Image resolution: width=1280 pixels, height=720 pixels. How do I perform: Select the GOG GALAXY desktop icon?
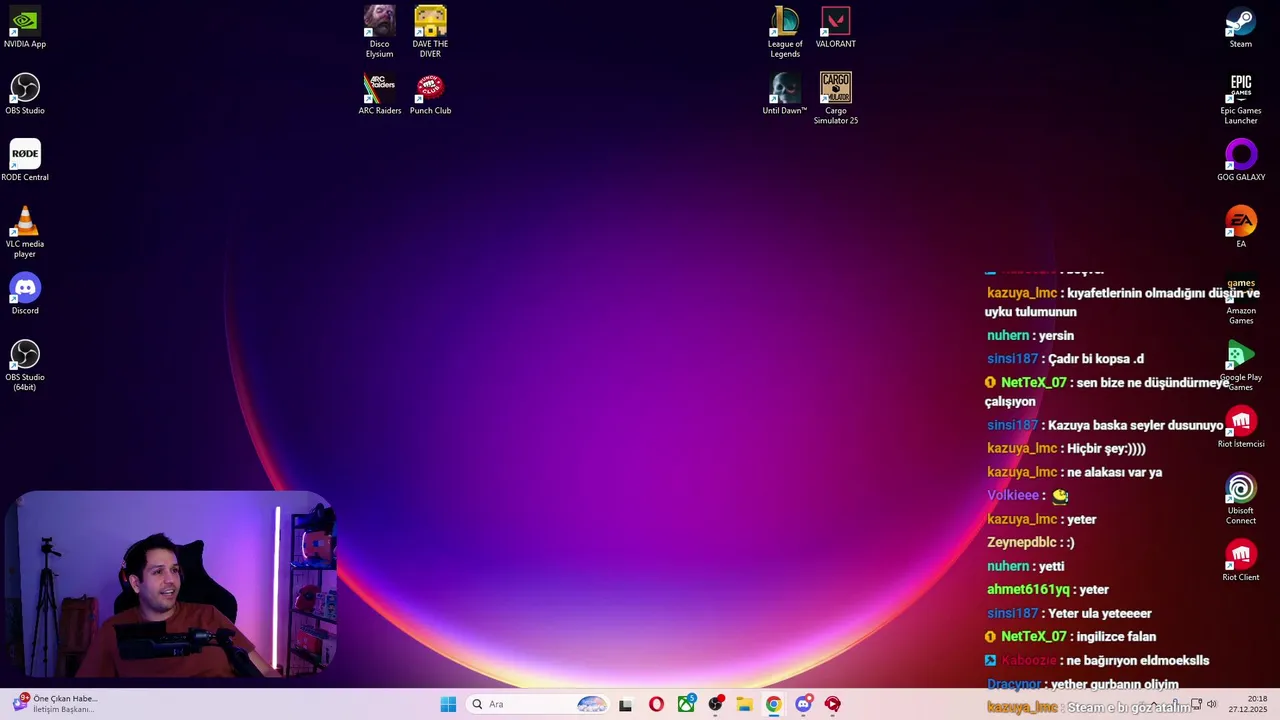click(x=1241, y=160)
